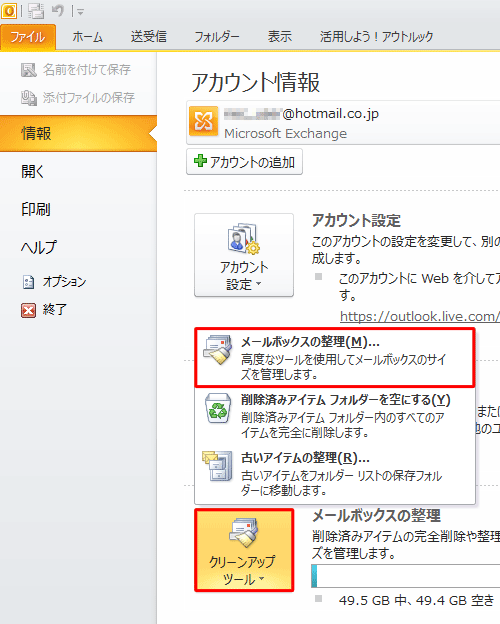Click the recycle bin icon for 削除済みアイテム
Image resolution: width=500 pixels, height=624 pixels.
218,408
